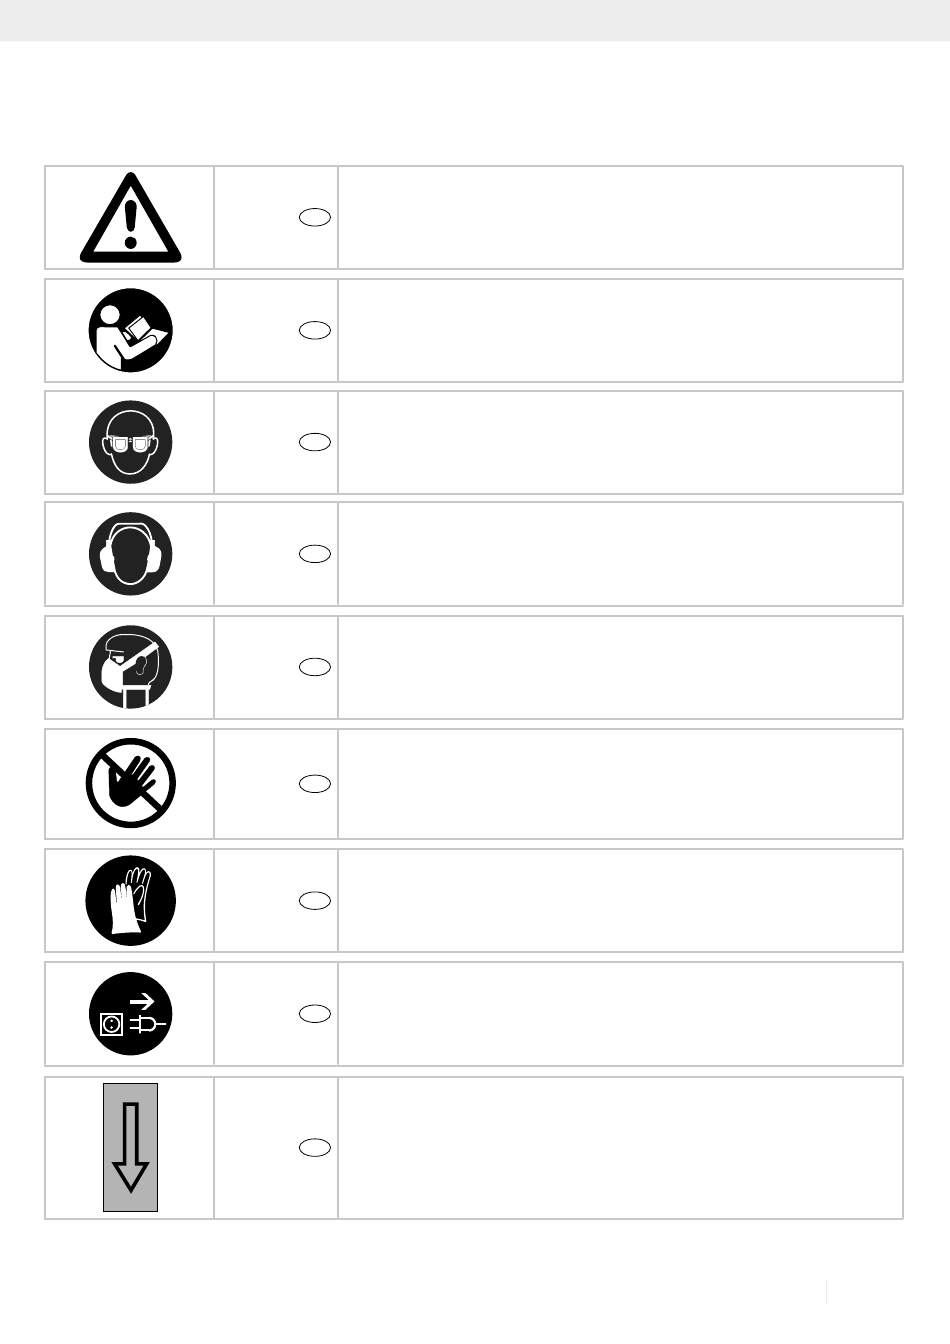The height and width of the screenshot is (1344, 950).
Task: Tick the oval beside the warning triangle
Action: (x=315, y=217)
